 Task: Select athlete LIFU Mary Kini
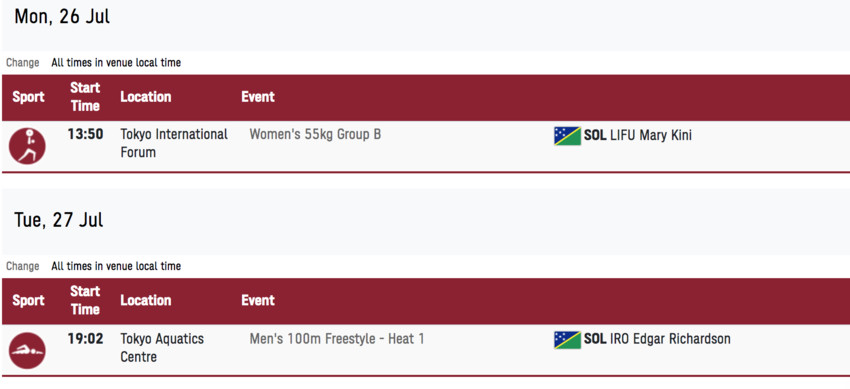(x=651, y=135)
